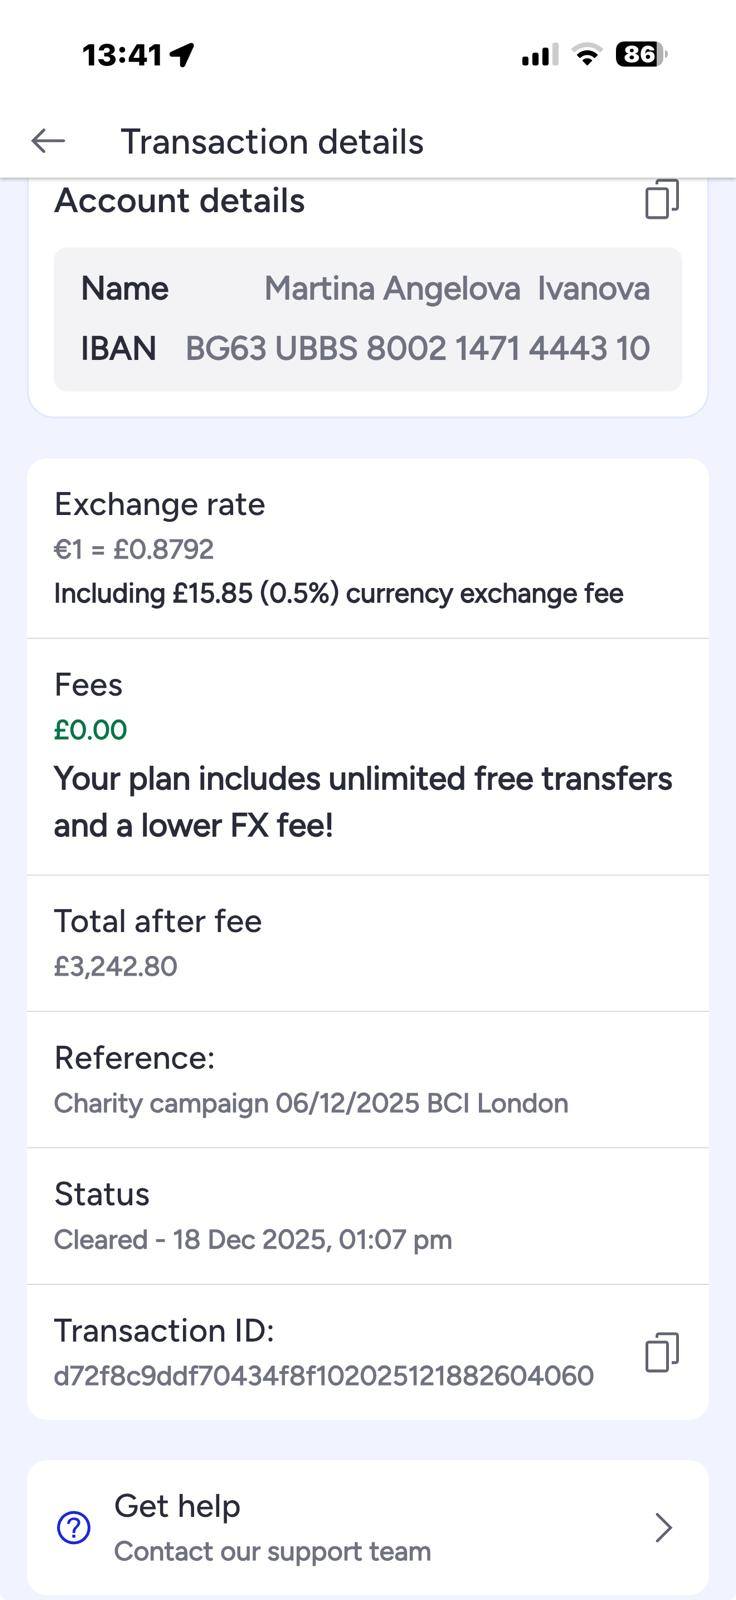This screenshot has width=736, height=1600.
Task: Tap the Cleared status date line
Action: pos(252,1240)
